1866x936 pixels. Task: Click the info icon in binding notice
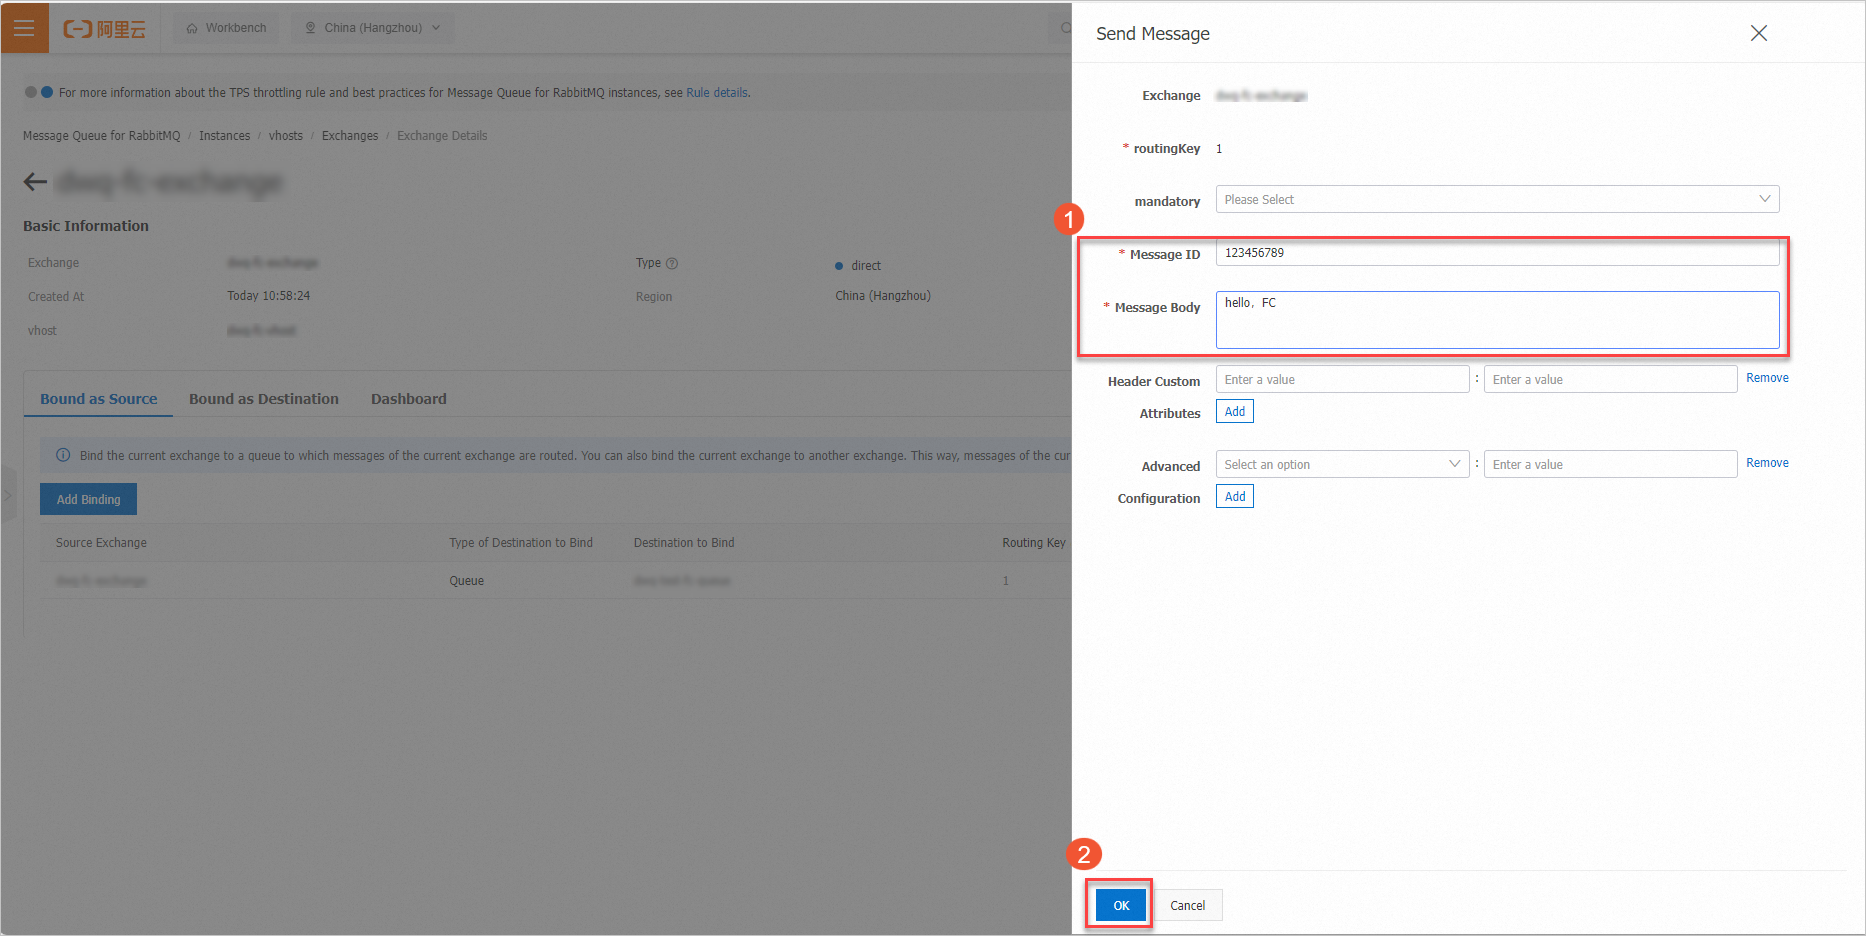point(63,455)
